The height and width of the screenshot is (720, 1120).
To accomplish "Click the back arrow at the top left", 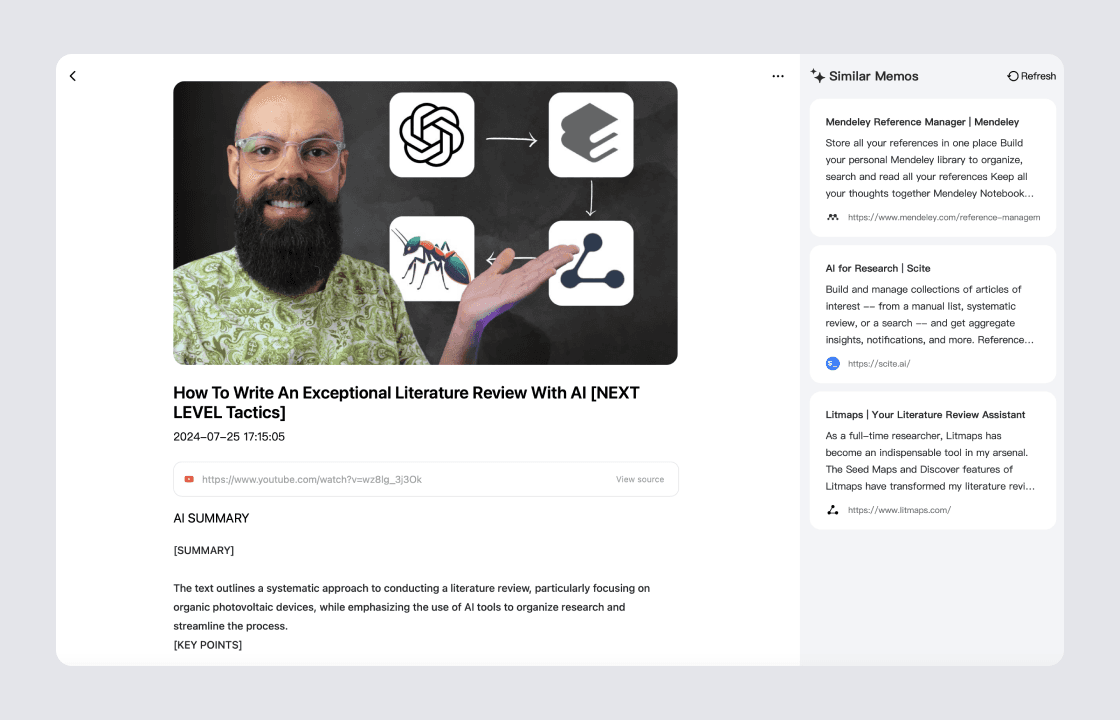I will tap(72, 75).
